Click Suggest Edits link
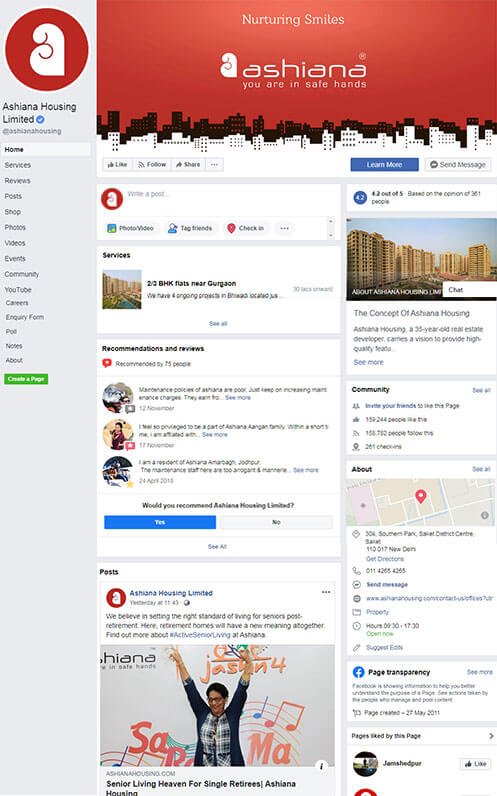The width and height of the screenshot is (497, 796). click(x=384, y=647)
